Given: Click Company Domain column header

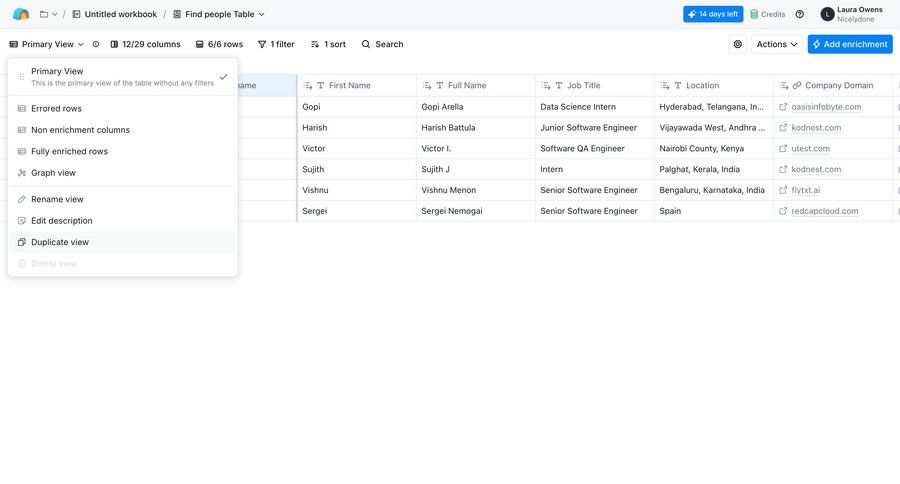Looking at the screenshot, I should click(833, 86).
